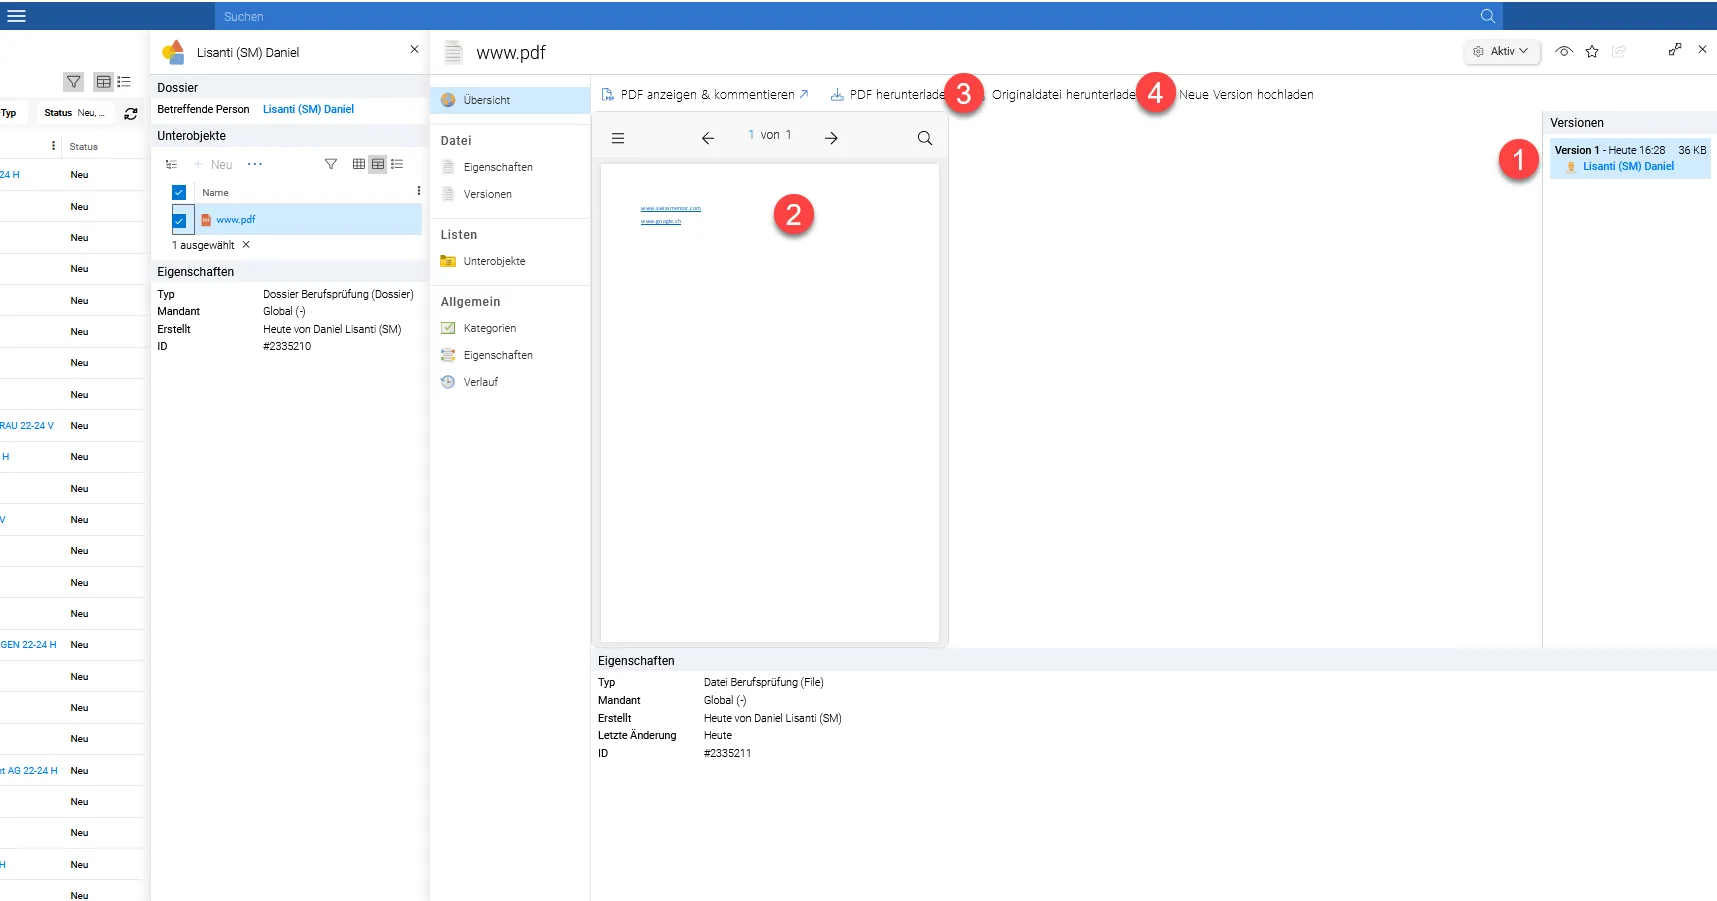The height and width of the screenshot is (901, 1717).
Task: Mark www.pdf as favorite with star
Action: 1592,51
